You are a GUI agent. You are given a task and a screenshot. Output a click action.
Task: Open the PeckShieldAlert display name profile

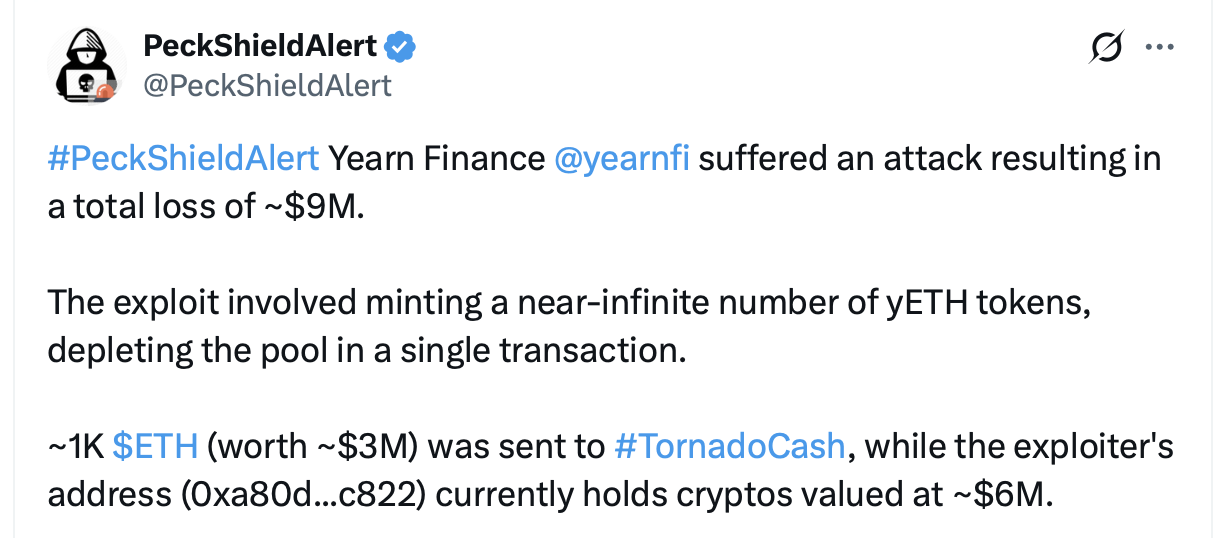260,45
